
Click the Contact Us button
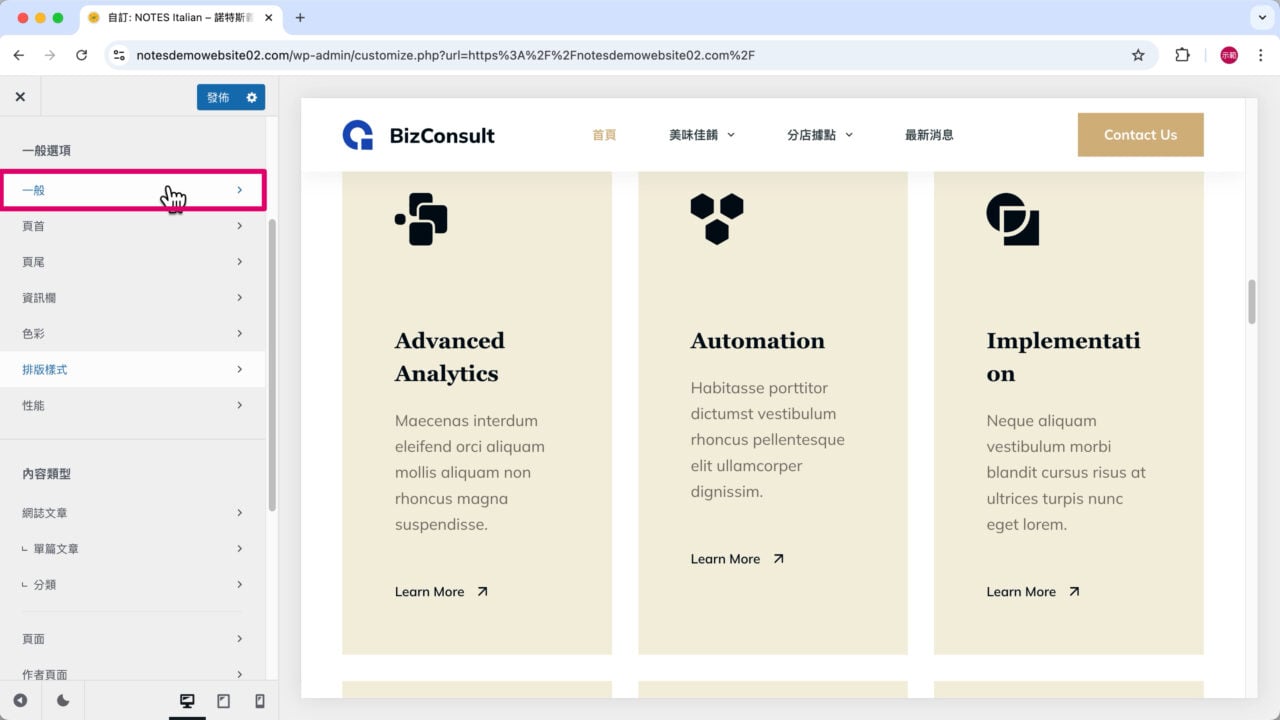coord(1140,135)
